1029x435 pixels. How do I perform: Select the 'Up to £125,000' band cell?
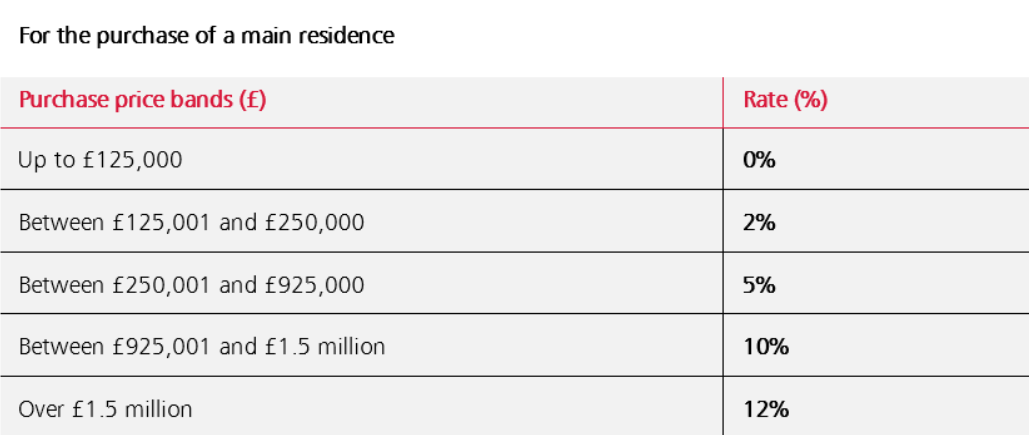coord(101,159)
